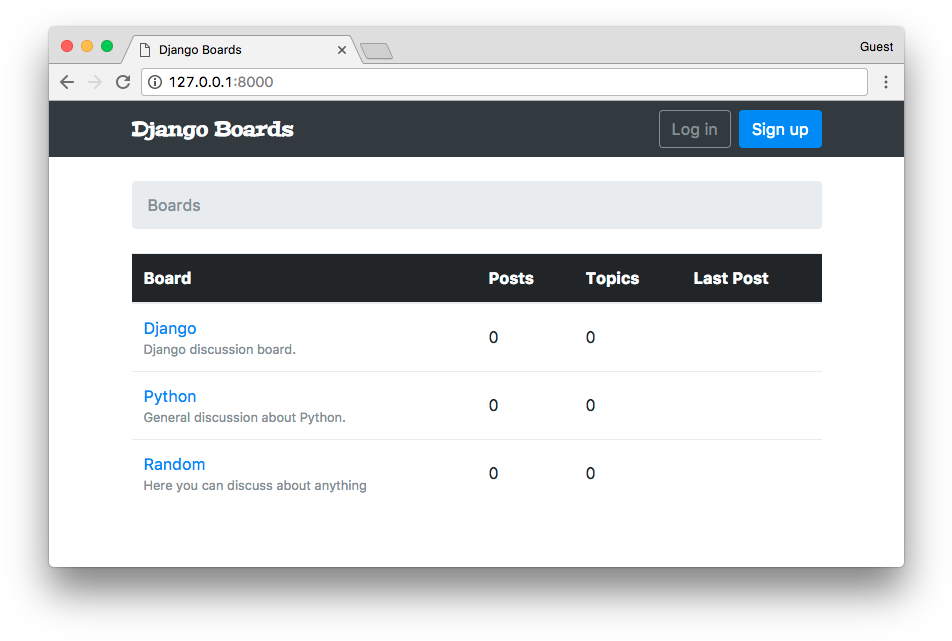Click 'Here you can discuss about anything' text
This screenshot has height=641, width=952.
[255, 486]
